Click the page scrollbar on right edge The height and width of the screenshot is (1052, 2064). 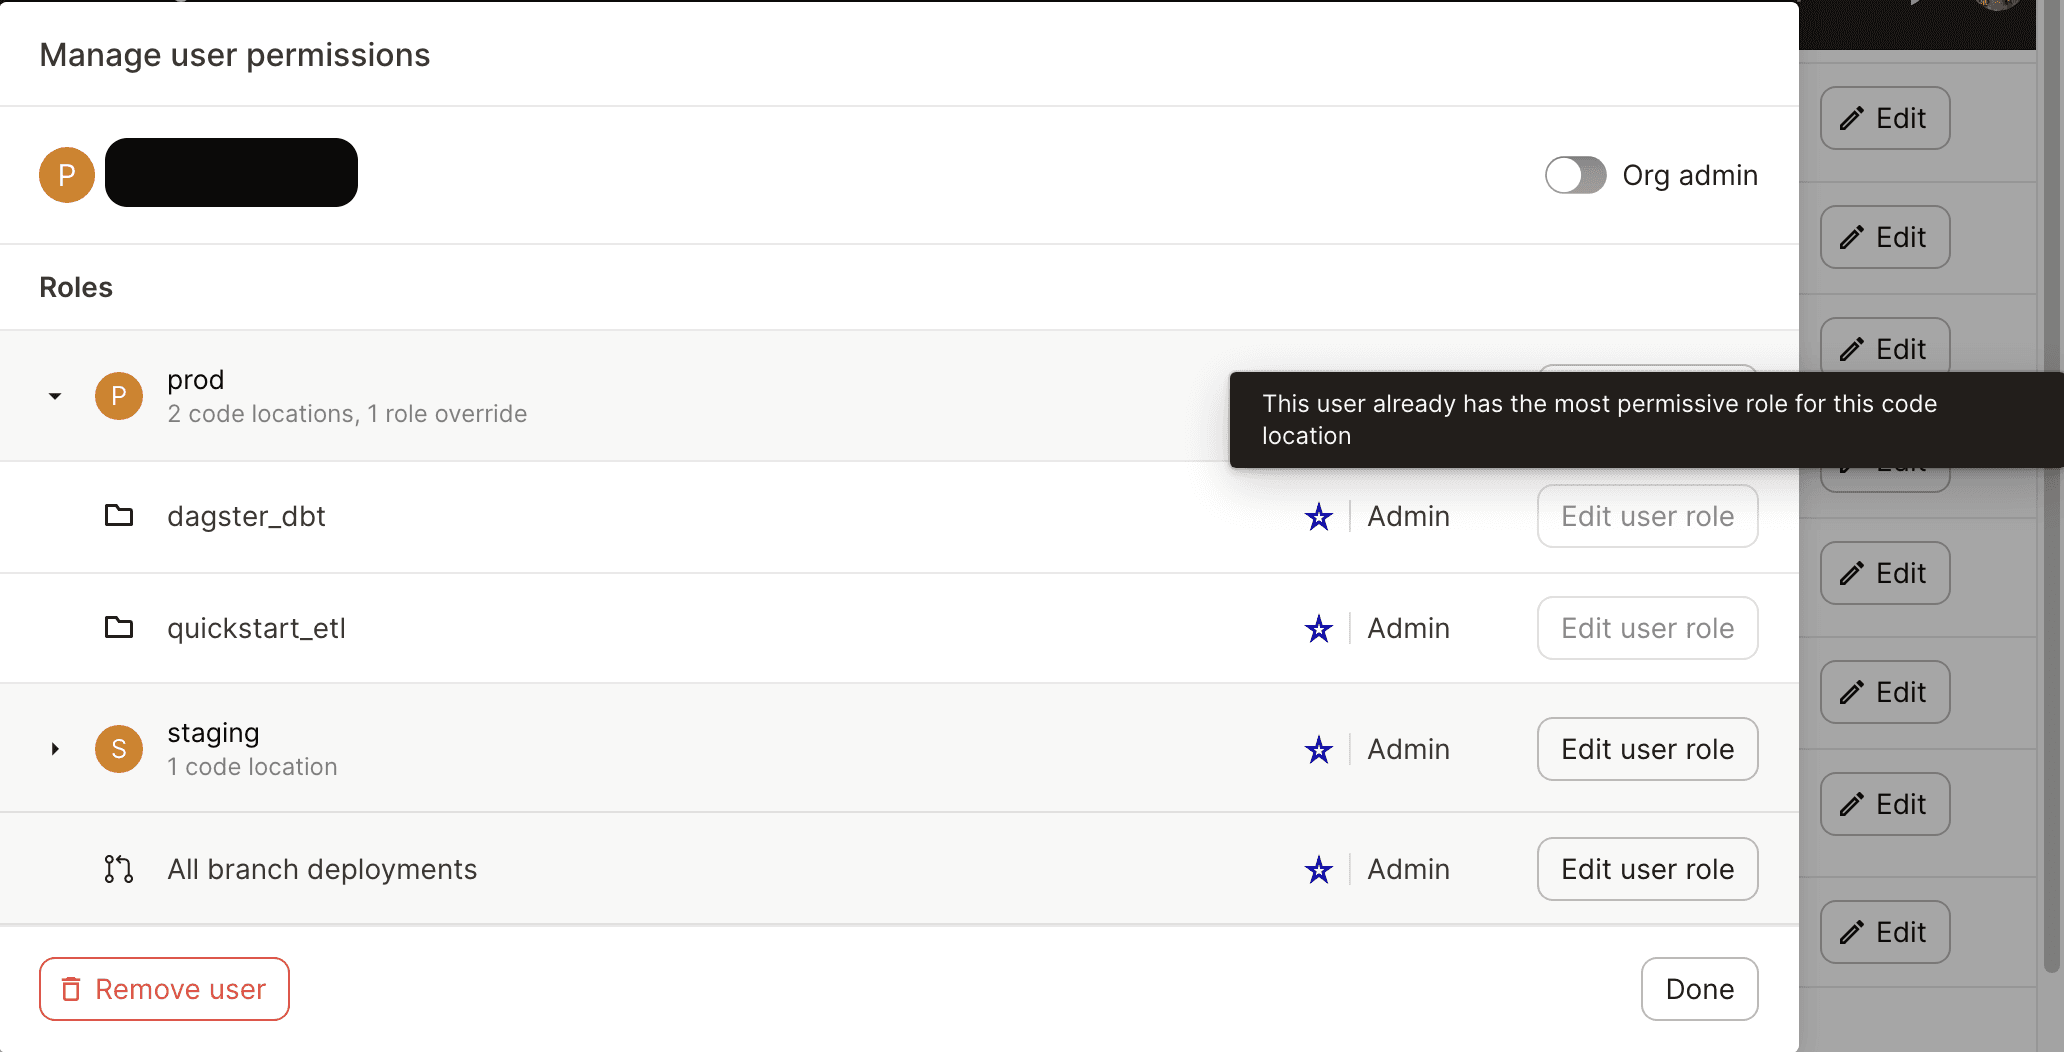[2051, 490]
